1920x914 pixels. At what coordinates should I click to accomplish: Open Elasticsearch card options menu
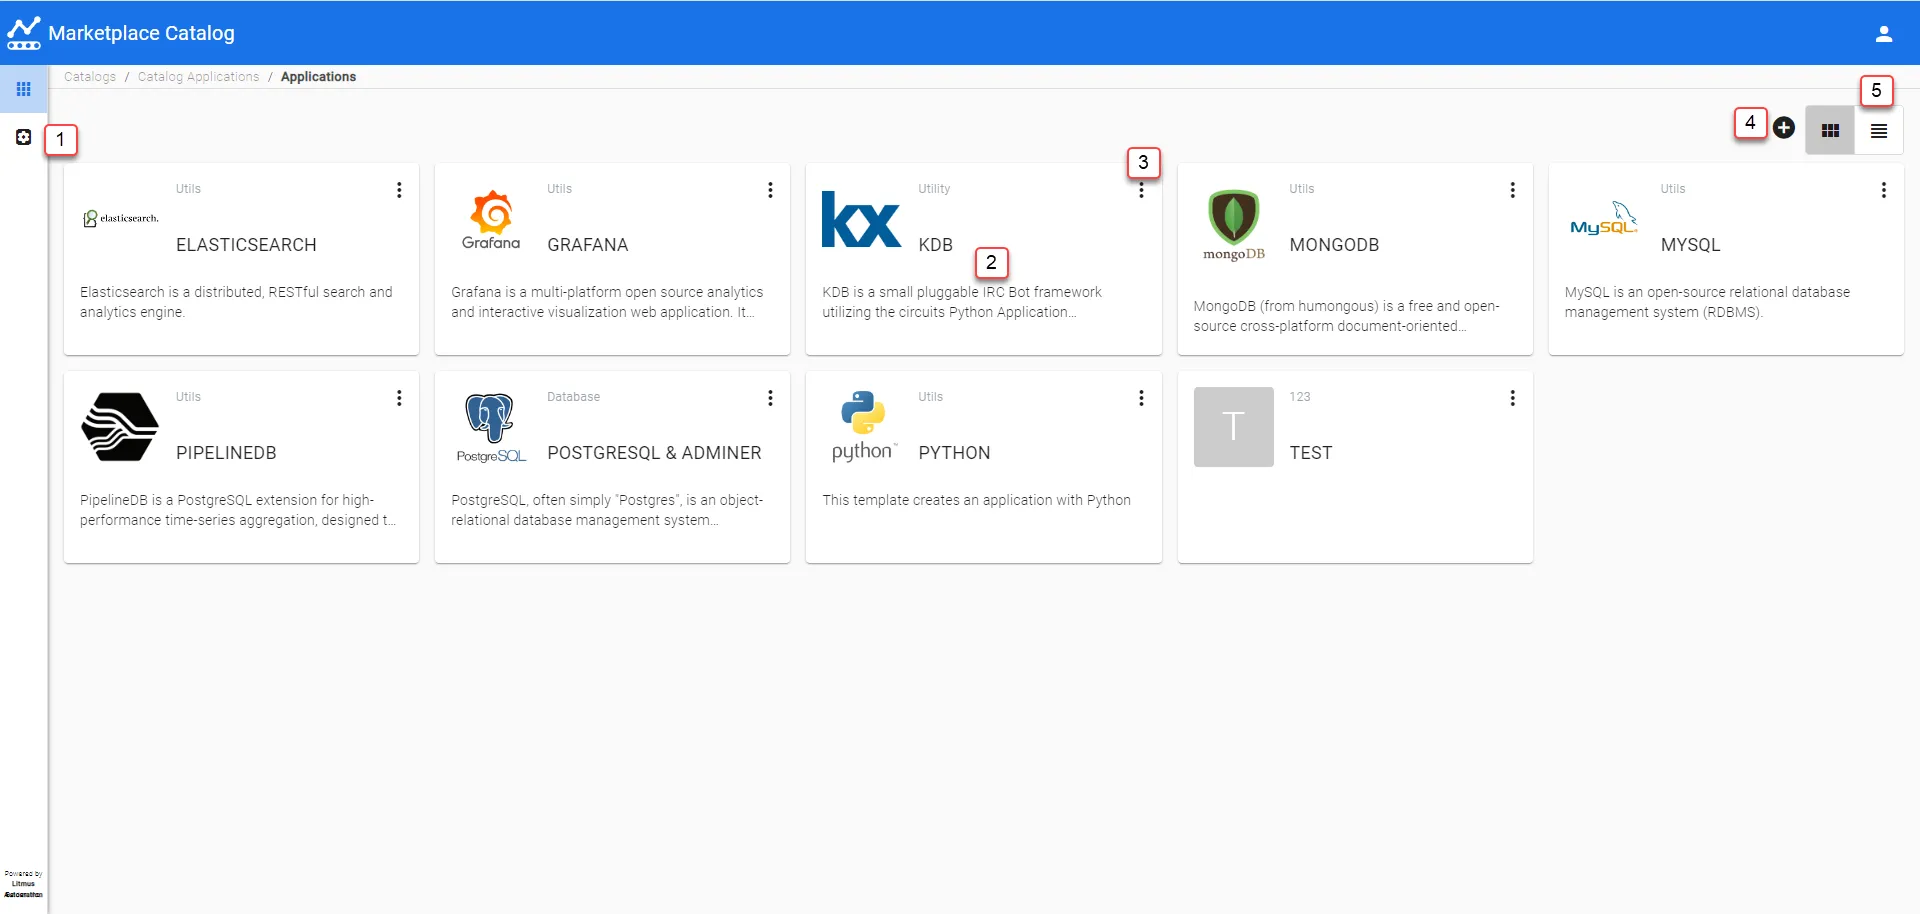[399, 190]
